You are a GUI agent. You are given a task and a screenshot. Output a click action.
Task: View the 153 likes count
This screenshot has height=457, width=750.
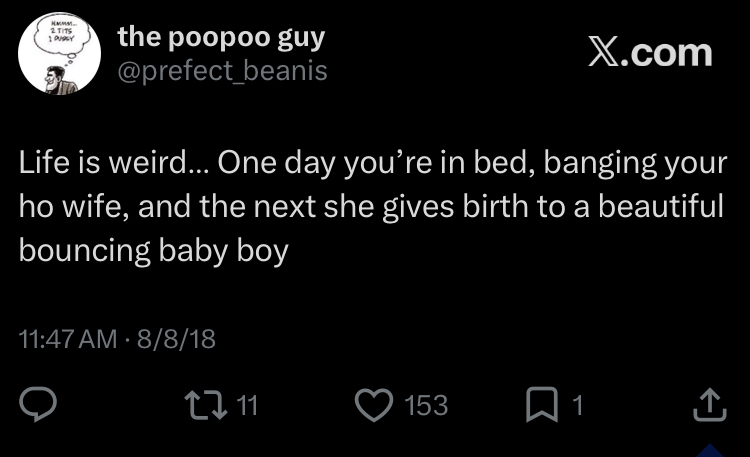[x=426, y=405]
